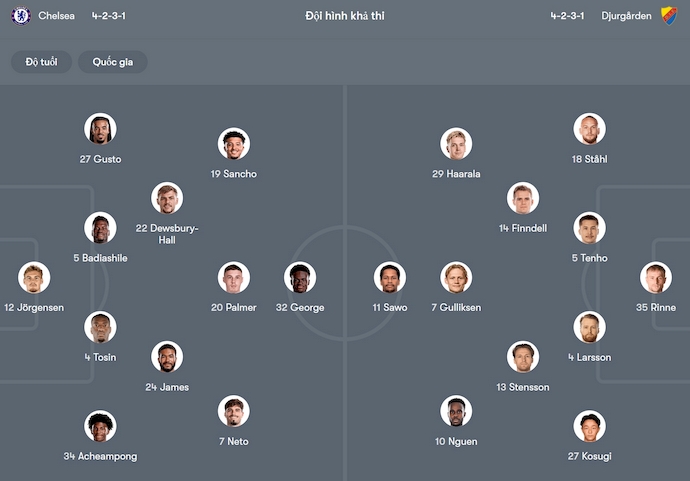Image resolution: width=690 pixels, height=481 pixels.
Task: Toggle the Quốc gia nationality filter
Action: [113, 62]
